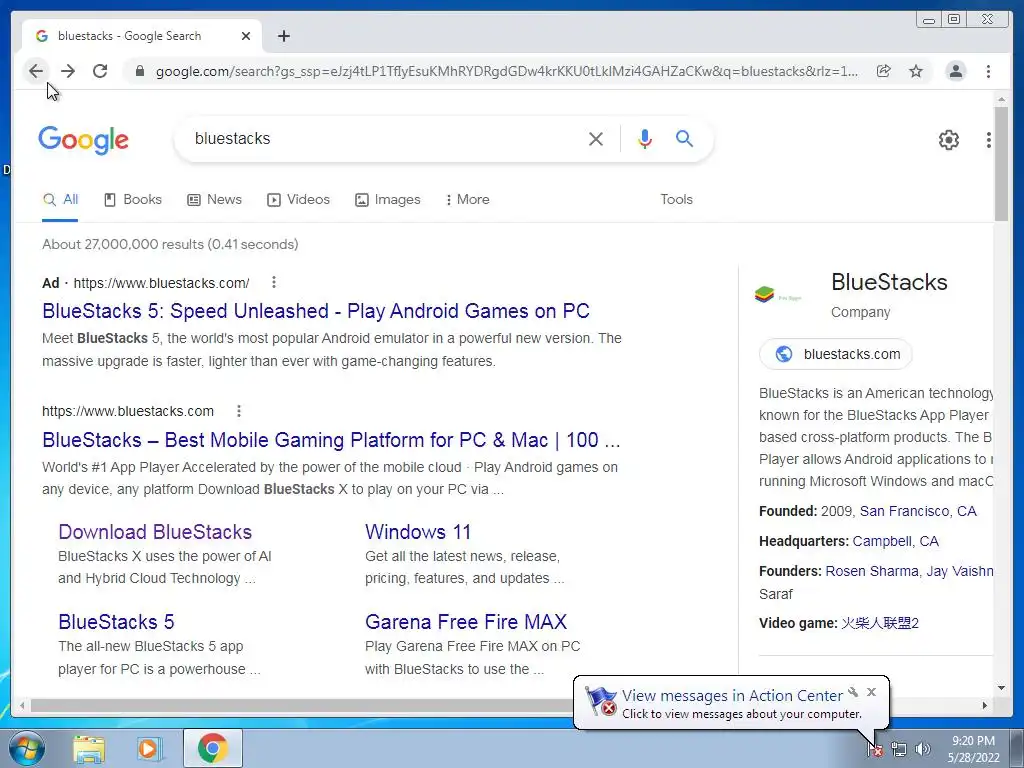The image size is (1024, 768).
Task: Click the taskbar clock showing 9:20 PM
Action: click(x=973, y=749)
